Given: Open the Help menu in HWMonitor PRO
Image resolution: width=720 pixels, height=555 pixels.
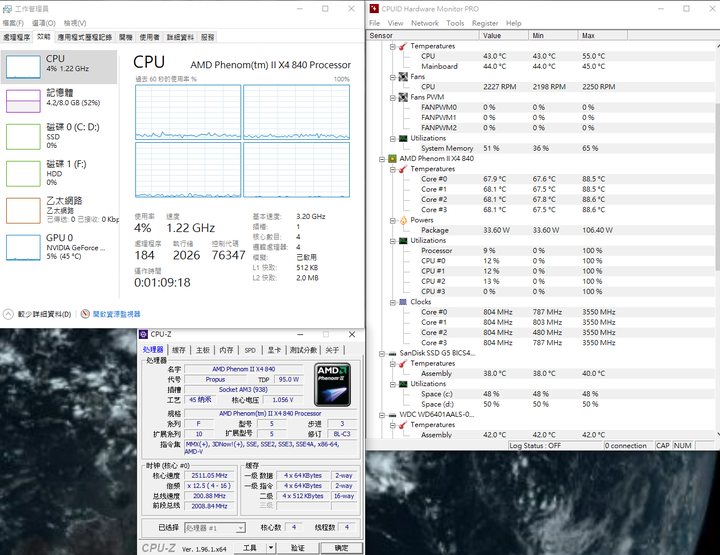Looking at the screenshot, I should coord(513,23).
